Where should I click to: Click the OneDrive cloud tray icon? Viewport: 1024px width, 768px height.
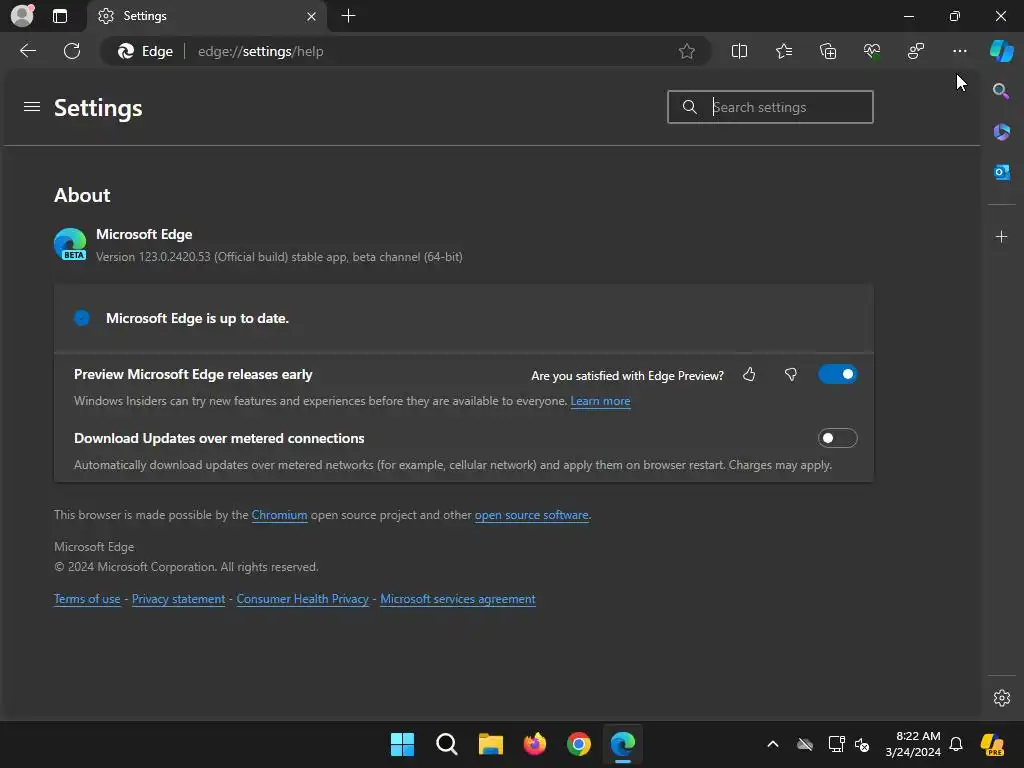coord(805,744)
